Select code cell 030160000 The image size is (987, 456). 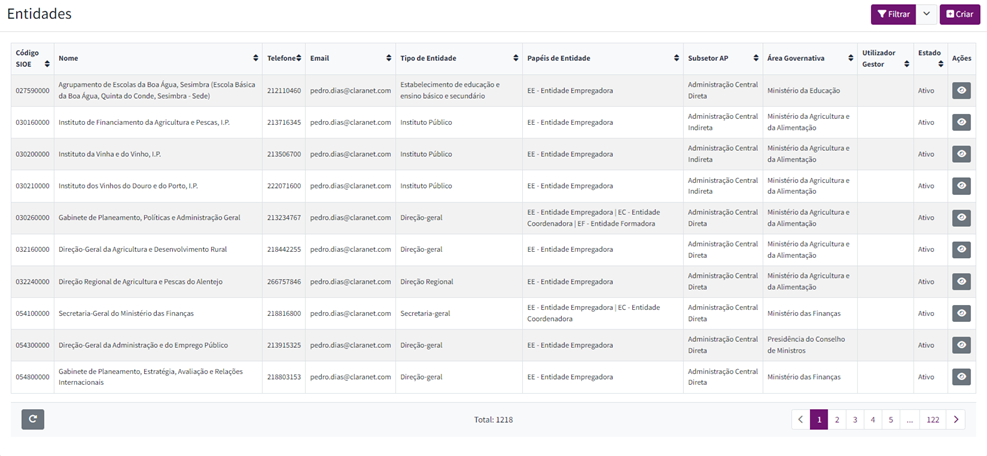click(32, 123)
